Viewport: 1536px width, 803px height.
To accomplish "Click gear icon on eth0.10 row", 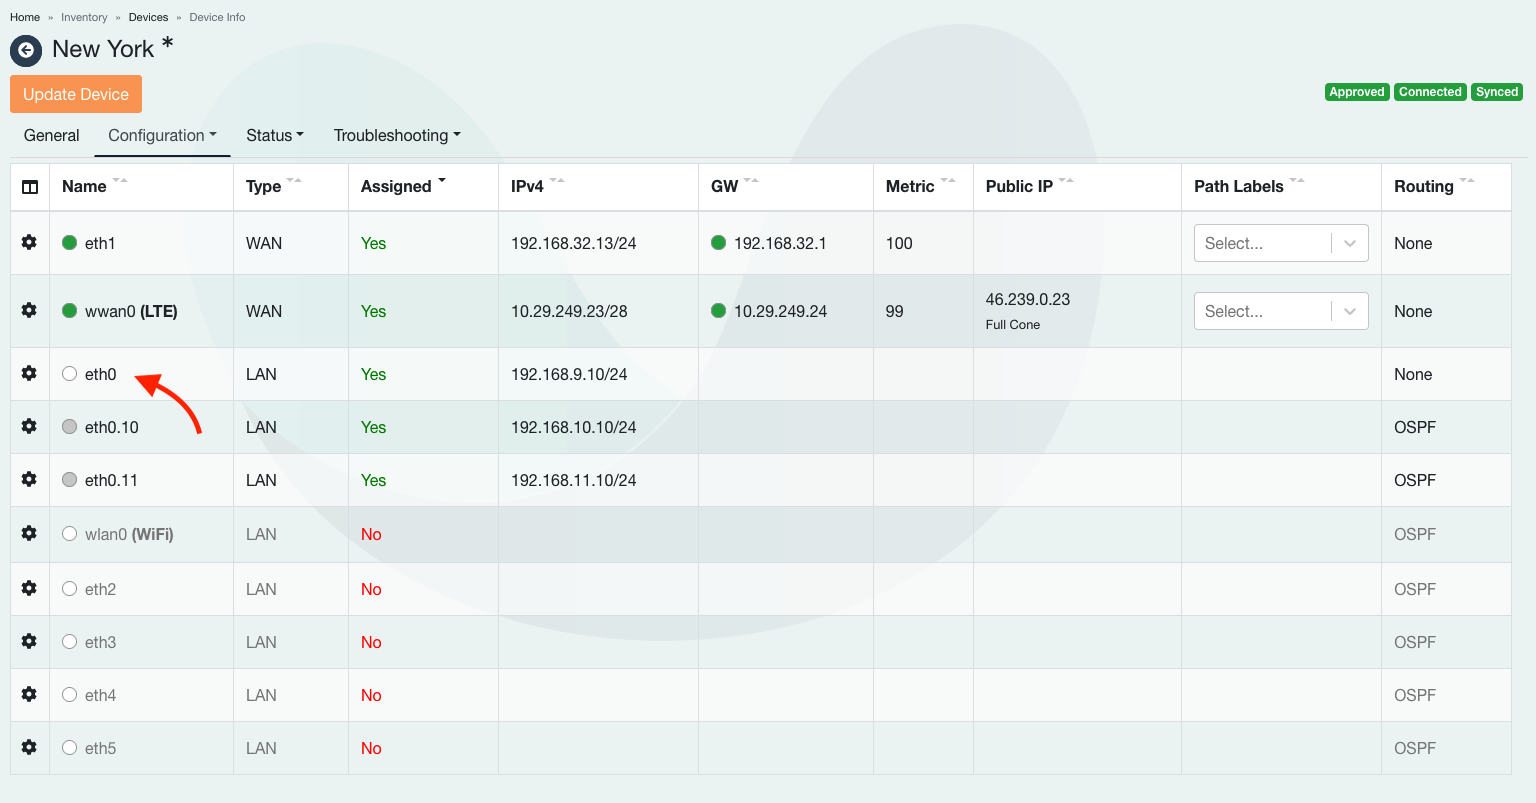I will pos(29,426).
